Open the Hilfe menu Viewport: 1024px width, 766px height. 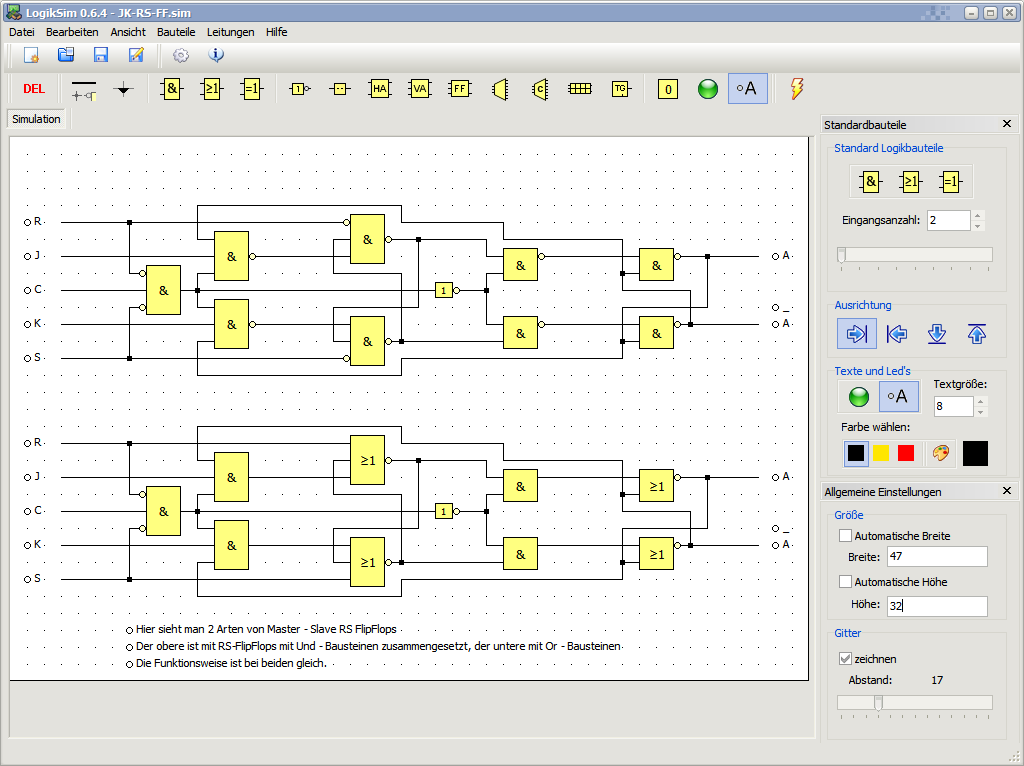pyautogui.click(x=276, y=32)
